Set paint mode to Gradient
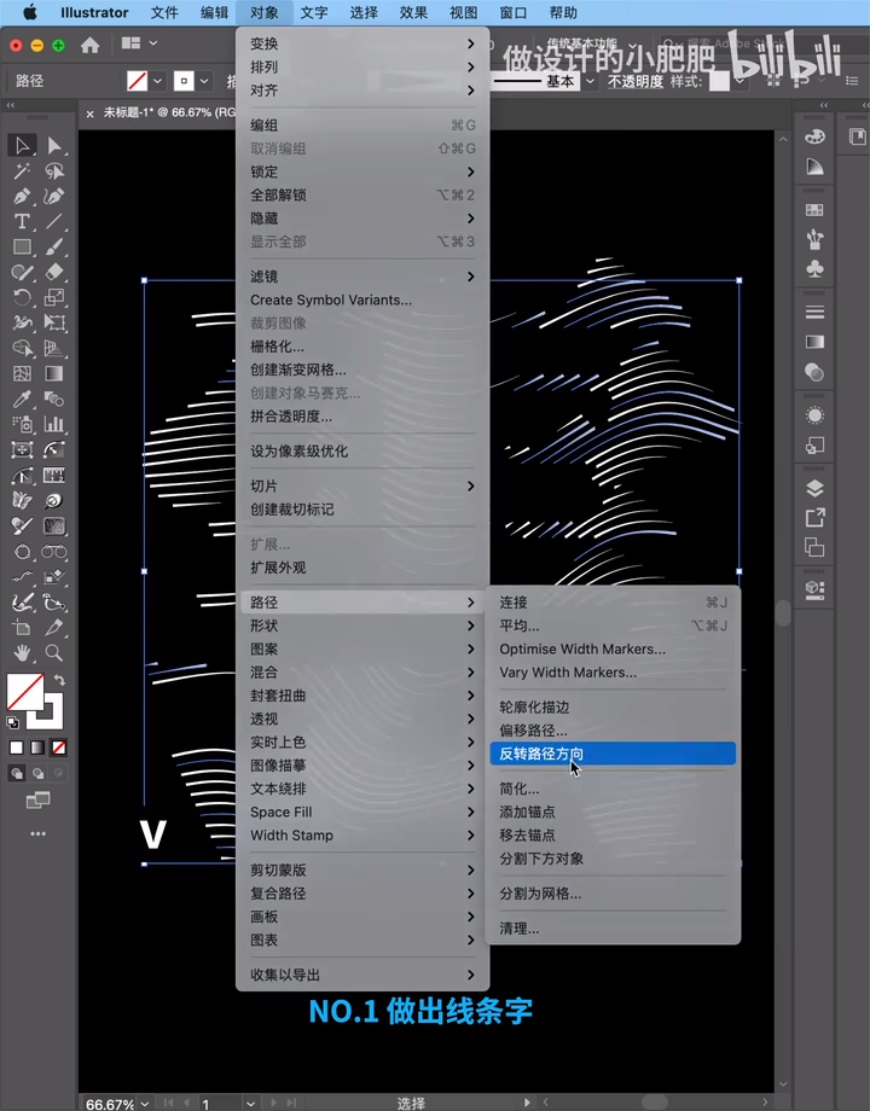The height and width of the screenshot is (1111, 870). (x=38, y=748)
